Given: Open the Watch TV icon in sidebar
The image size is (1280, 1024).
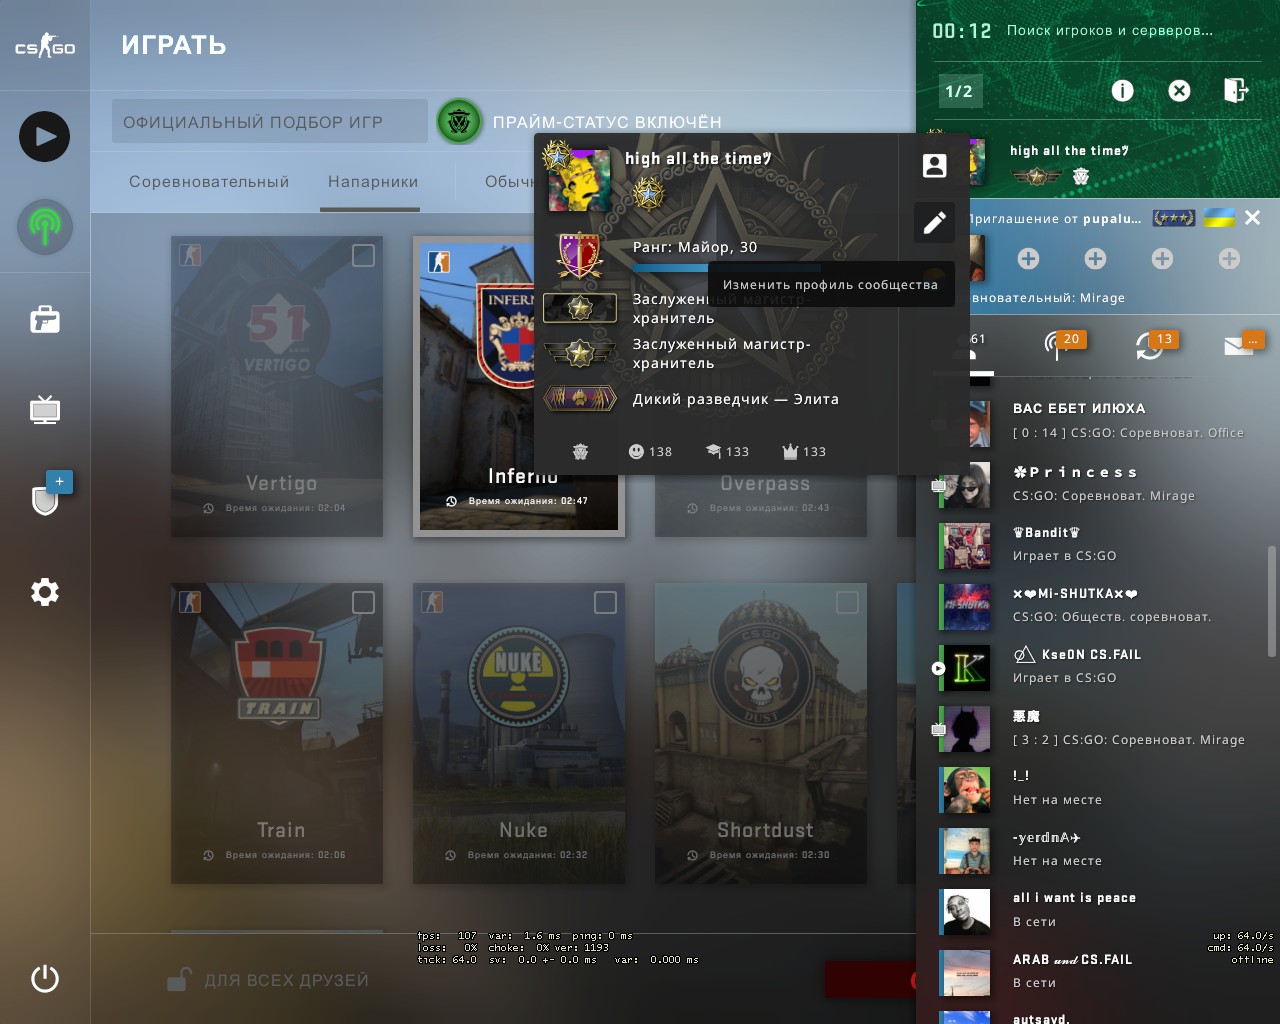Looking at the screenshot, I should [x=45, y=409].
